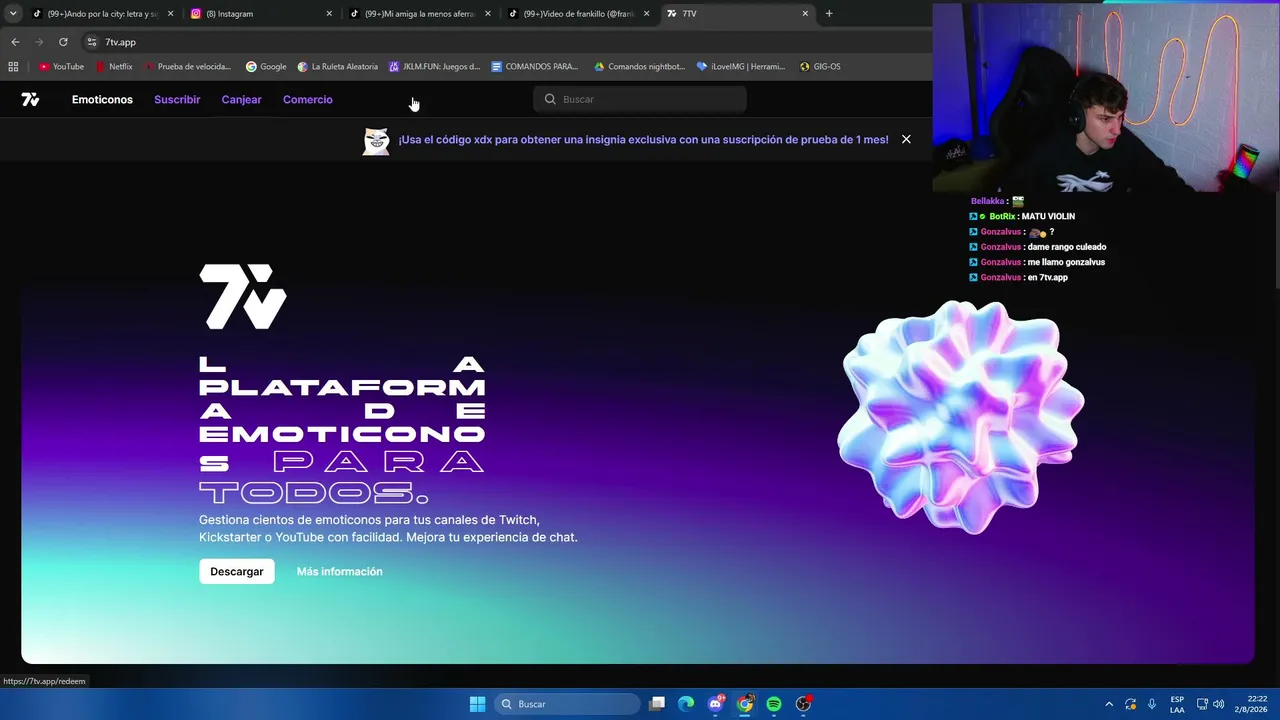
Task: Close the Video de frankillo tab
Action: 646,14
